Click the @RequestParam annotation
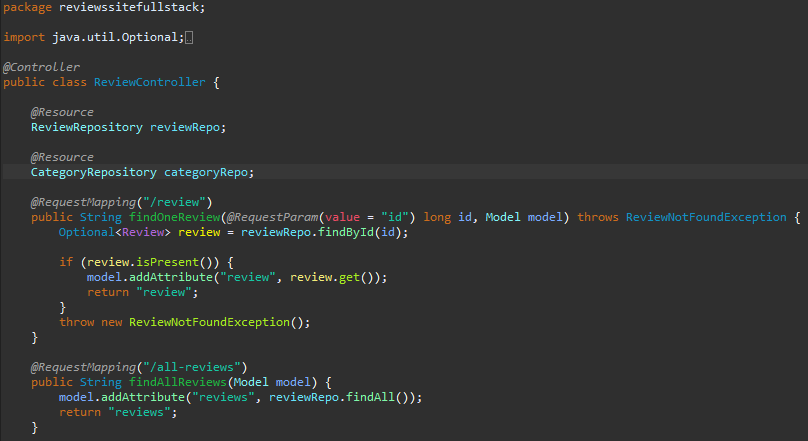808x441 pixels. click(273, 217)
